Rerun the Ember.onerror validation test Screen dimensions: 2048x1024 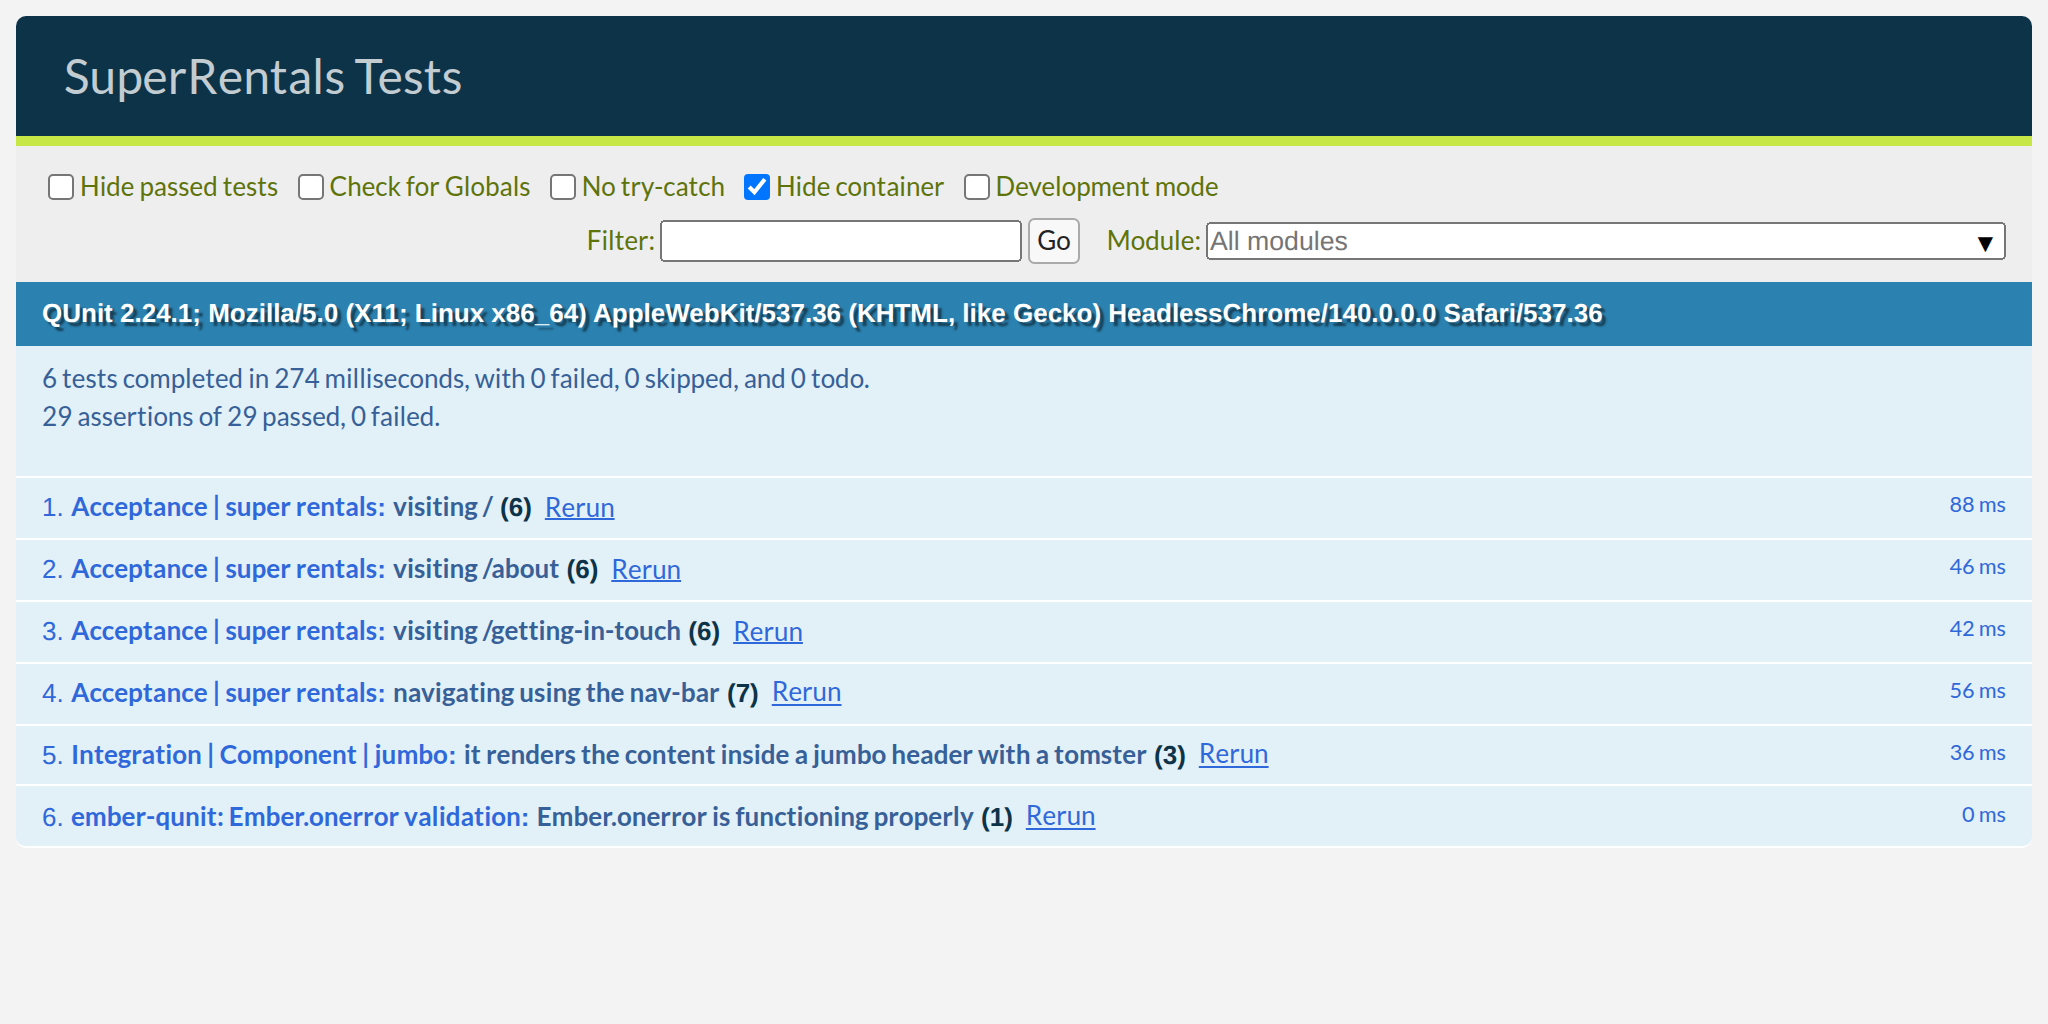point(1060,817)
